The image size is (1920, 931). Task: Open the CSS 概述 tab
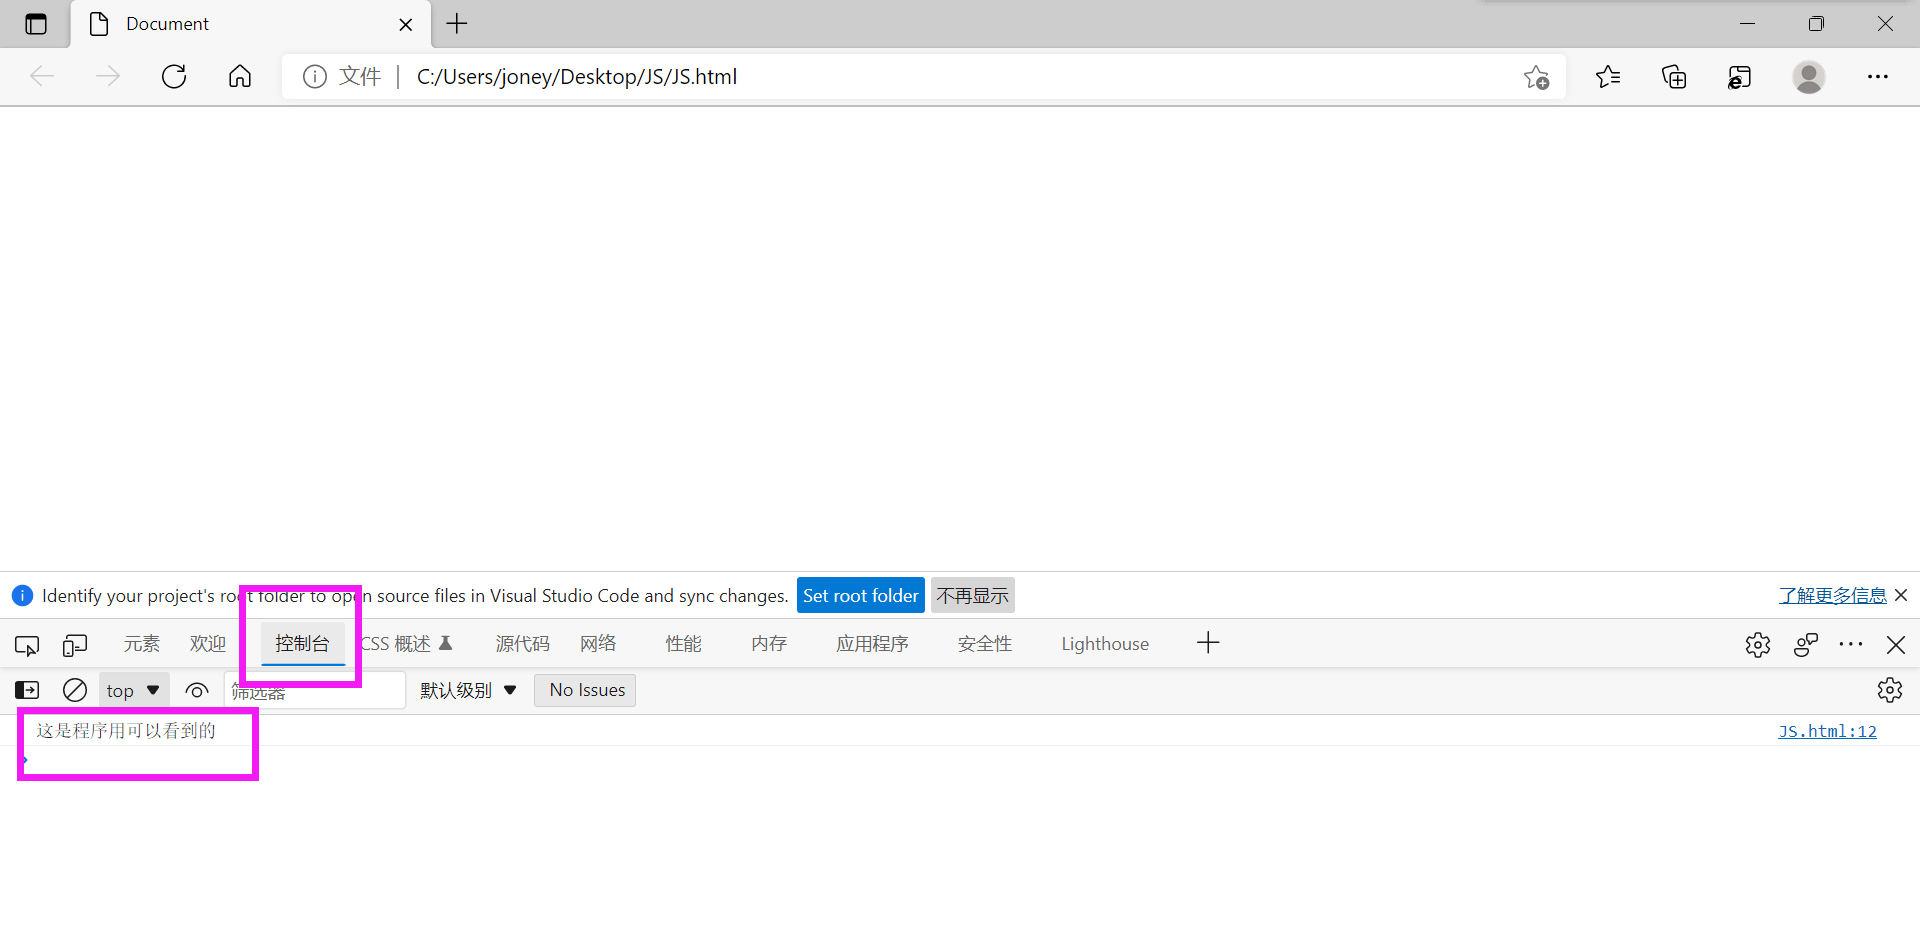(x=406, y=644)
